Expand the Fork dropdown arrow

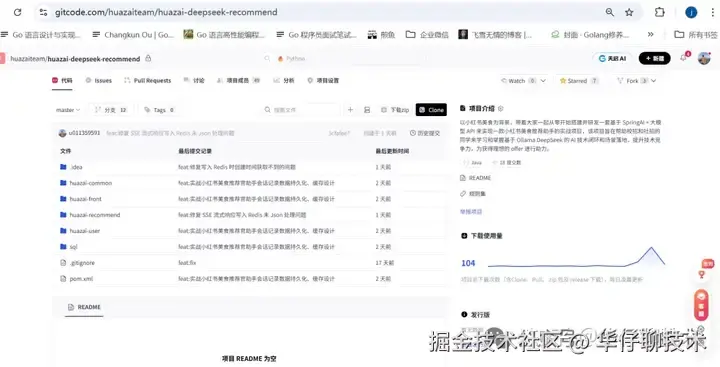pos(653,81)
